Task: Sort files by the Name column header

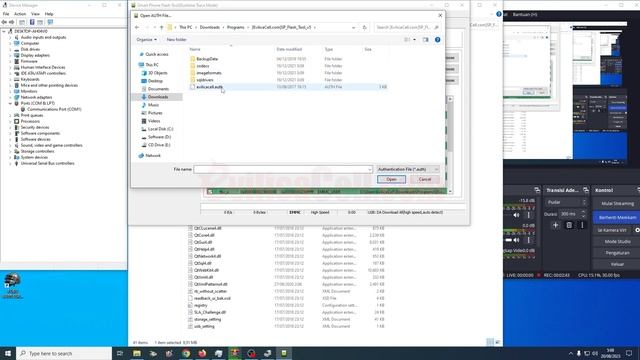Action: [195, 49]
